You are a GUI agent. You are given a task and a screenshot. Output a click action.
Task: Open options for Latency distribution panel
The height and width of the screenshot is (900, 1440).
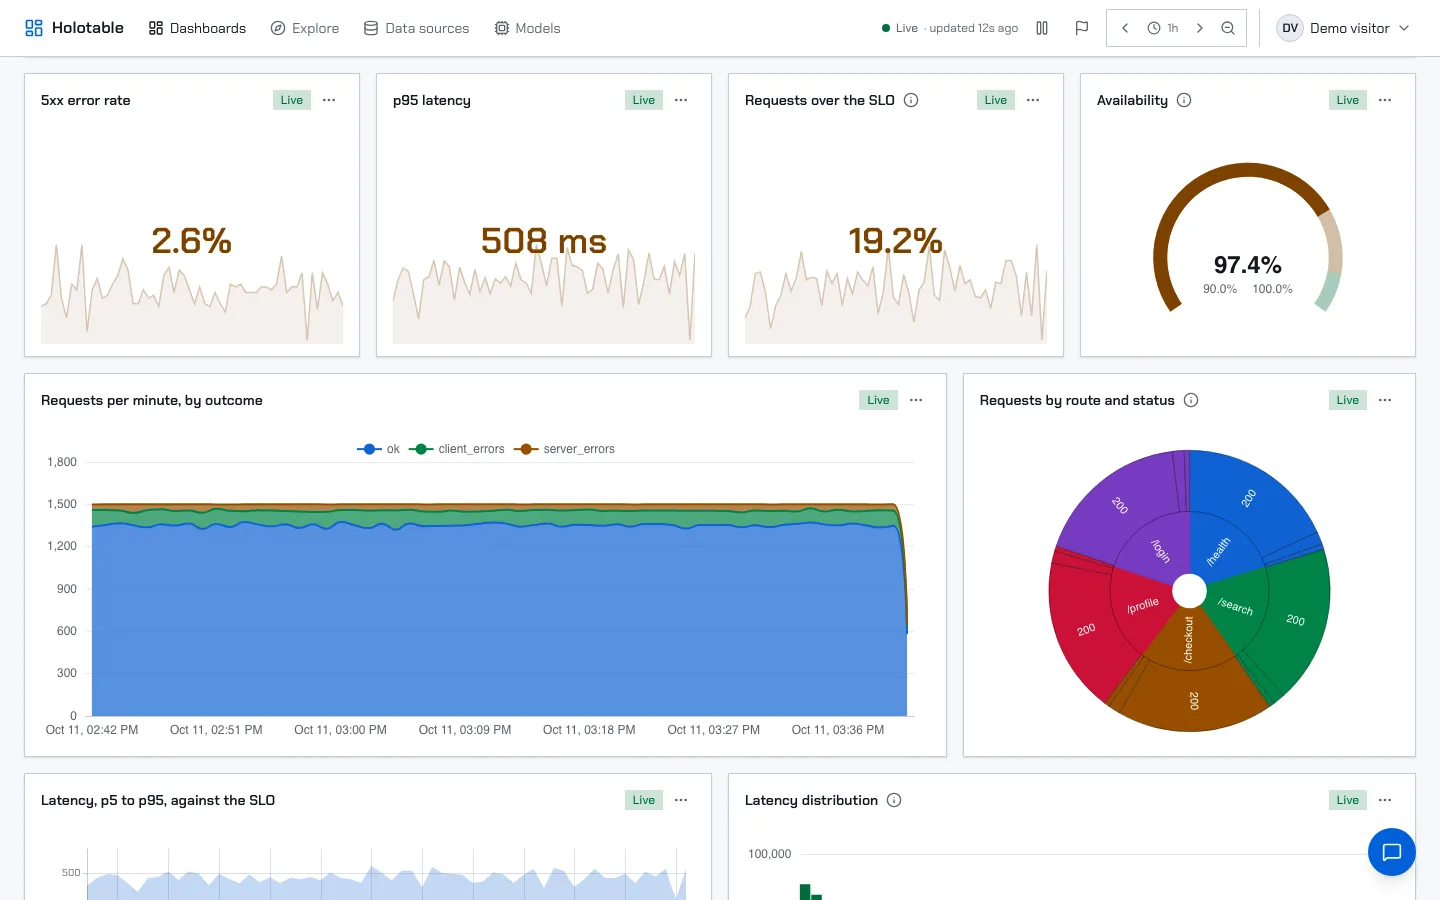pos(1385,800)
